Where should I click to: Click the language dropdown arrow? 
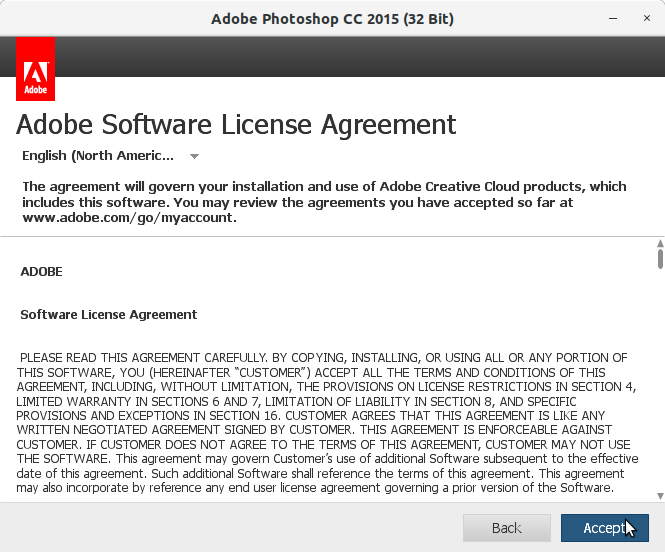pos(194,156)
